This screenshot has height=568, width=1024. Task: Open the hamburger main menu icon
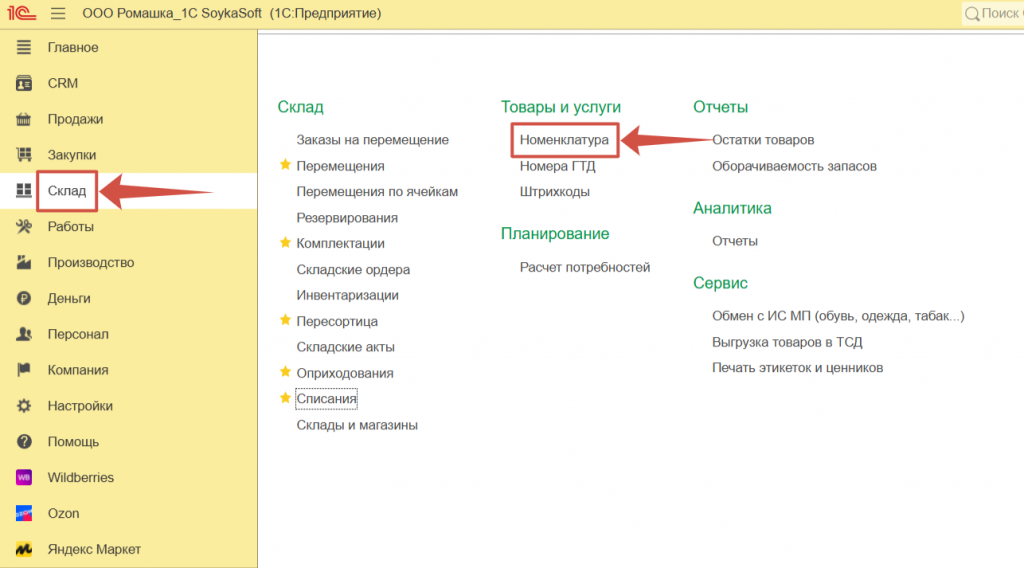pos(57,14)
